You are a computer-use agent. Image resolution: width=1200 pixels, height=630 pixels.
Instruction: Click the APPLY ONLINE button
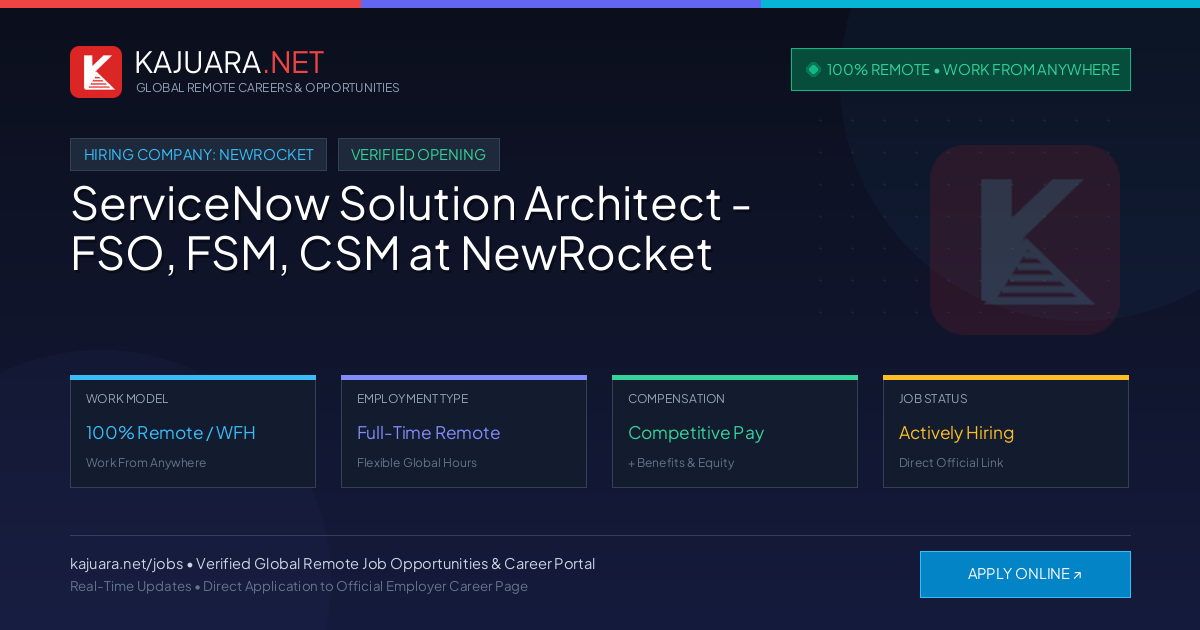point(1025,574)
